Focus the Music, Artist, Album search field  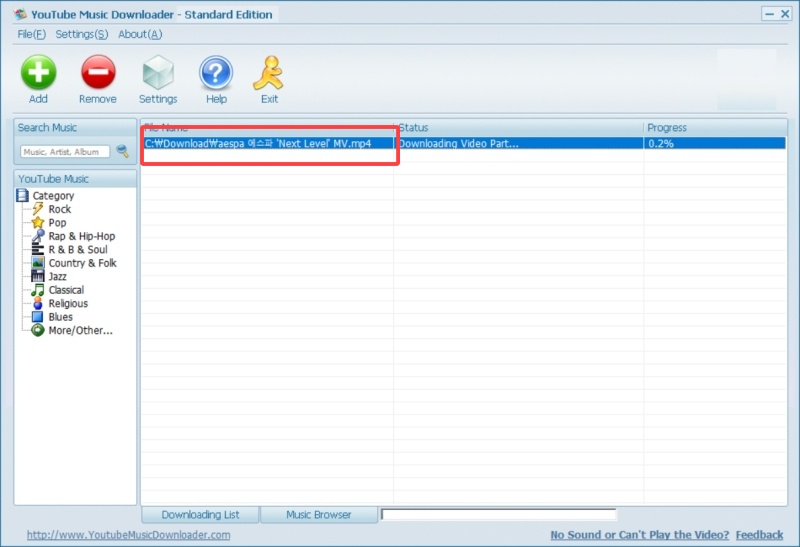(65, 152)
